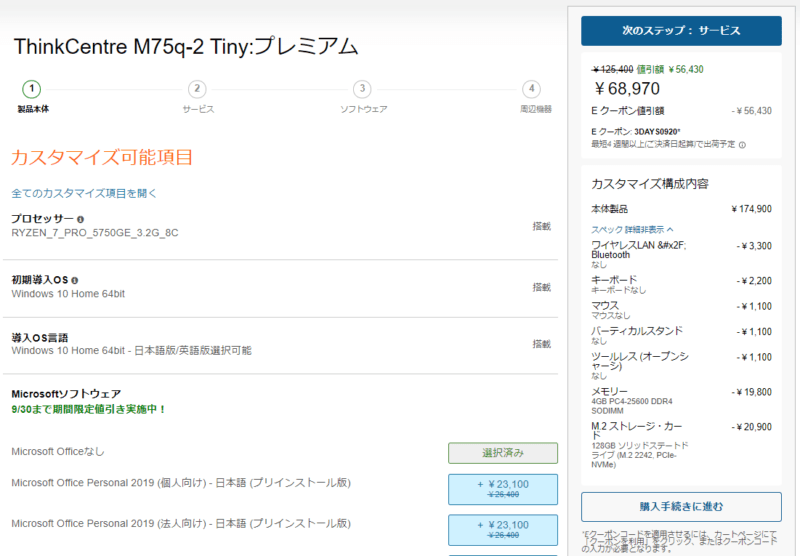Add Office Personal 2019 法人向け option
This screenshot has width=800, height=556.
503,530
